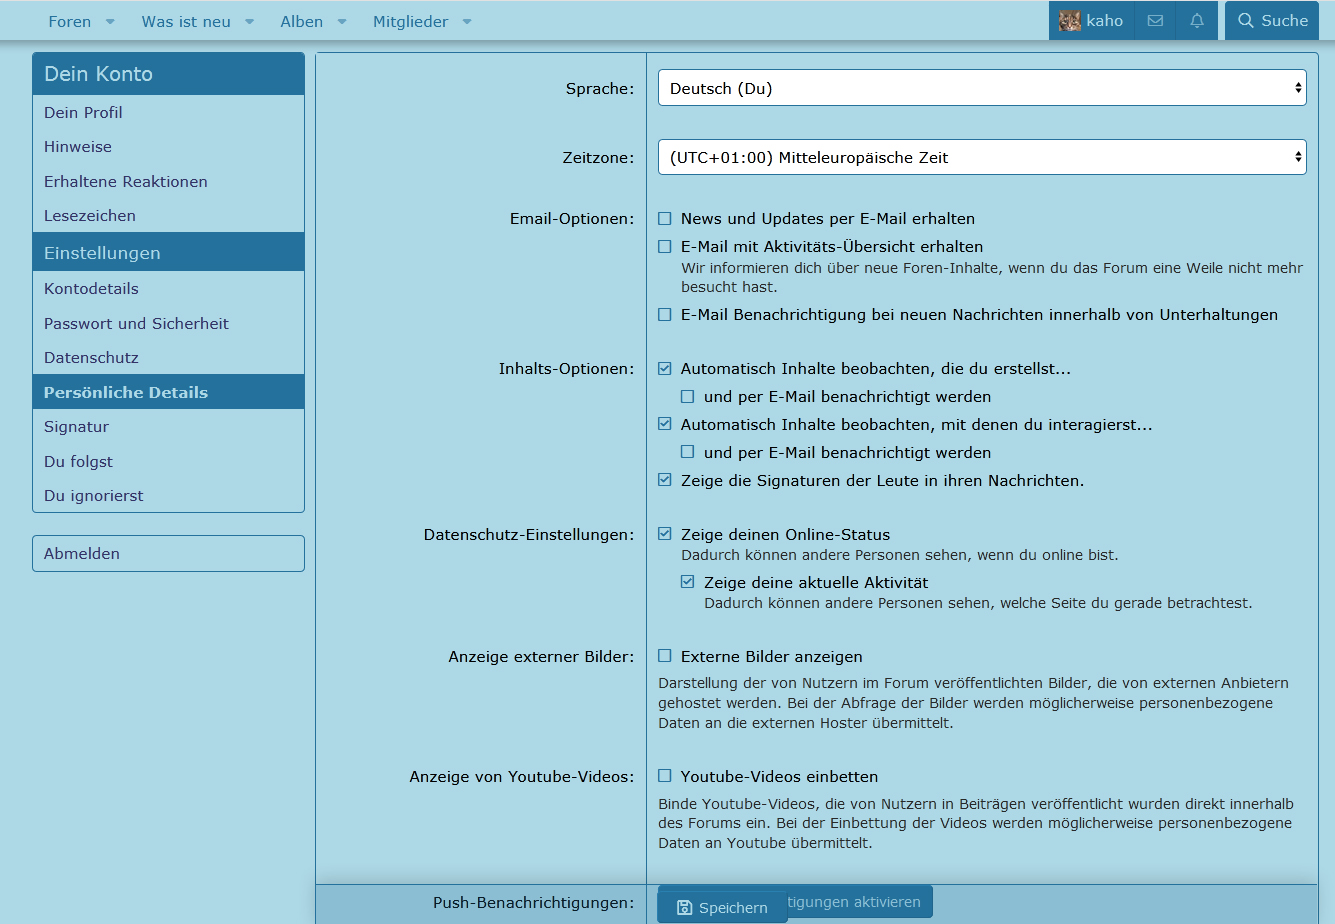Screen dimensions: 1335x924
Task: Enable E-Mail mit Aktivitäts-Übersicht checkbox
Action: (x=665, y=246)
